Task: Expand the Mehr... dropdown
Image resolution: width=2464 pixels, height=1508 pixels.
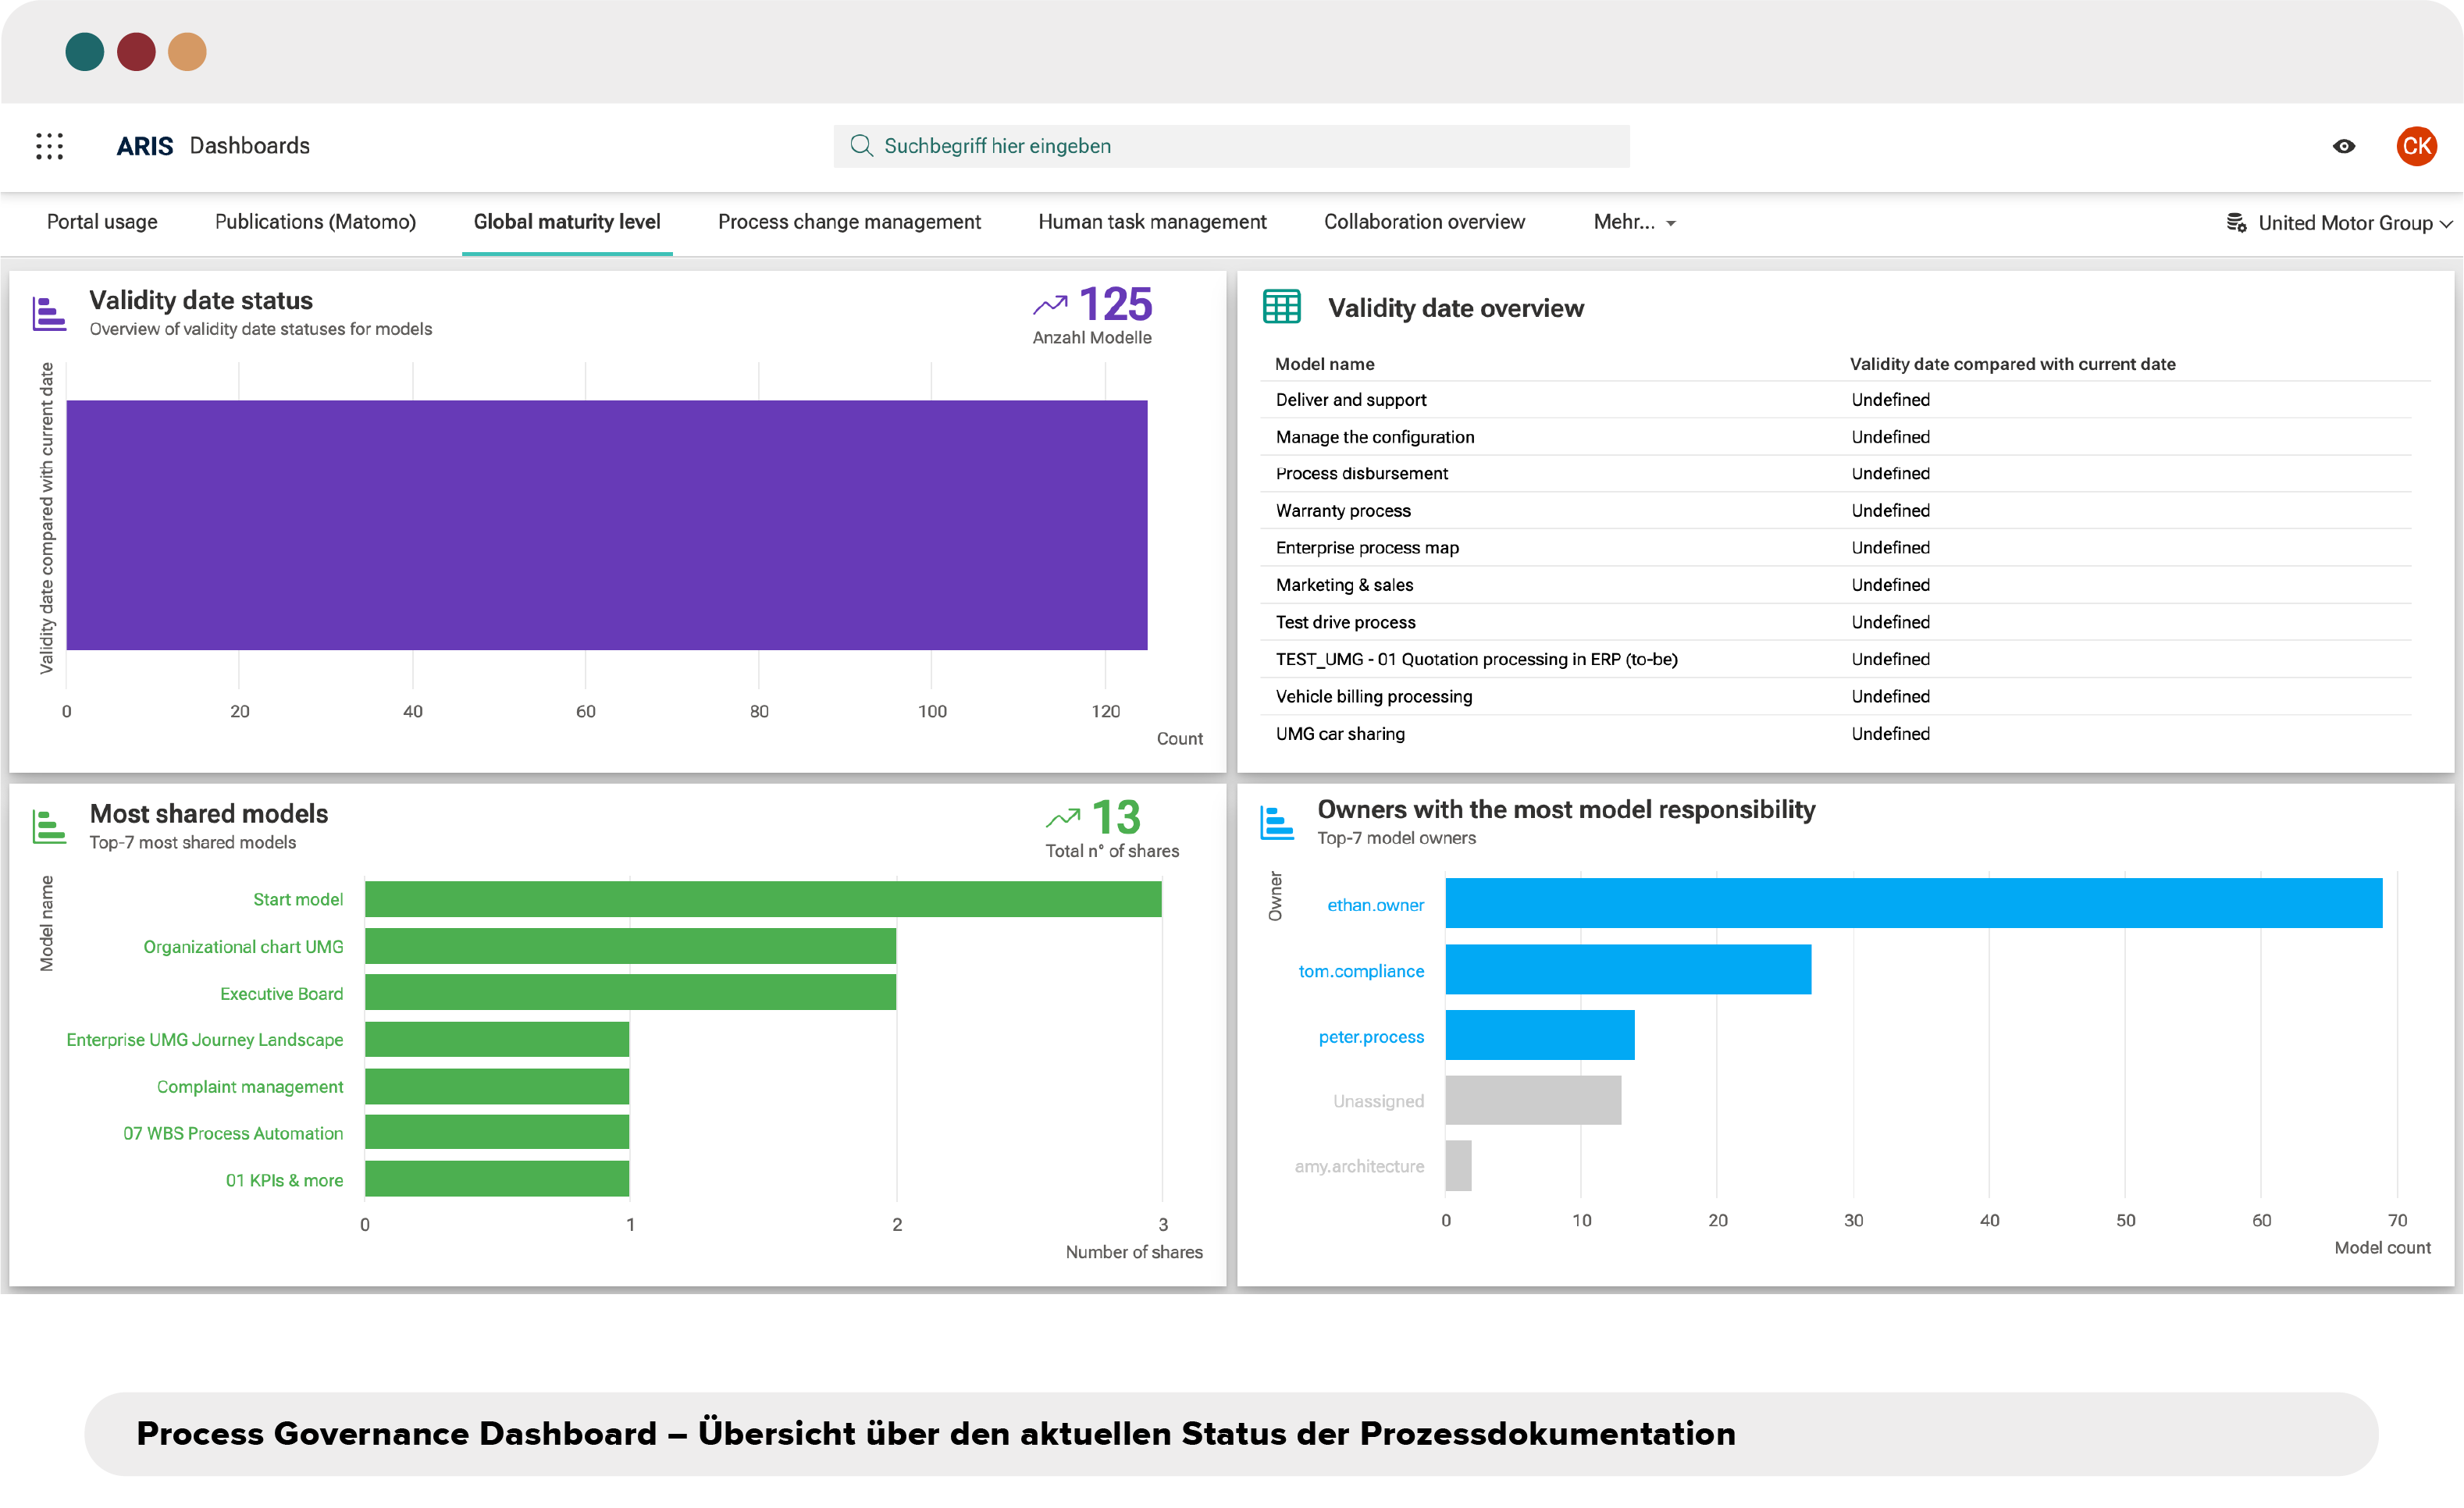Action: coord(1634,222)
